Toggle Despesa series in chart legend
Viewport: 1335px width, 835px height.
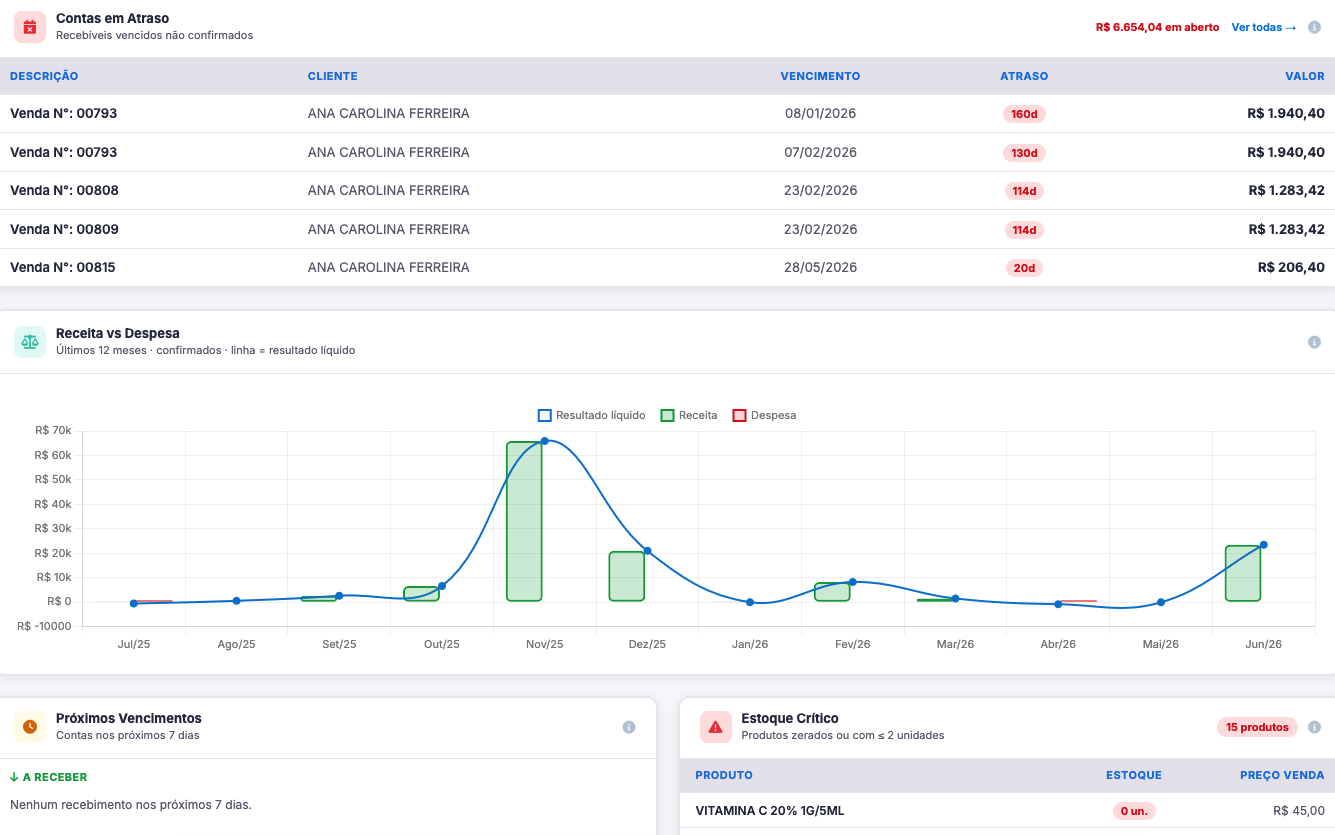(764, 415)
